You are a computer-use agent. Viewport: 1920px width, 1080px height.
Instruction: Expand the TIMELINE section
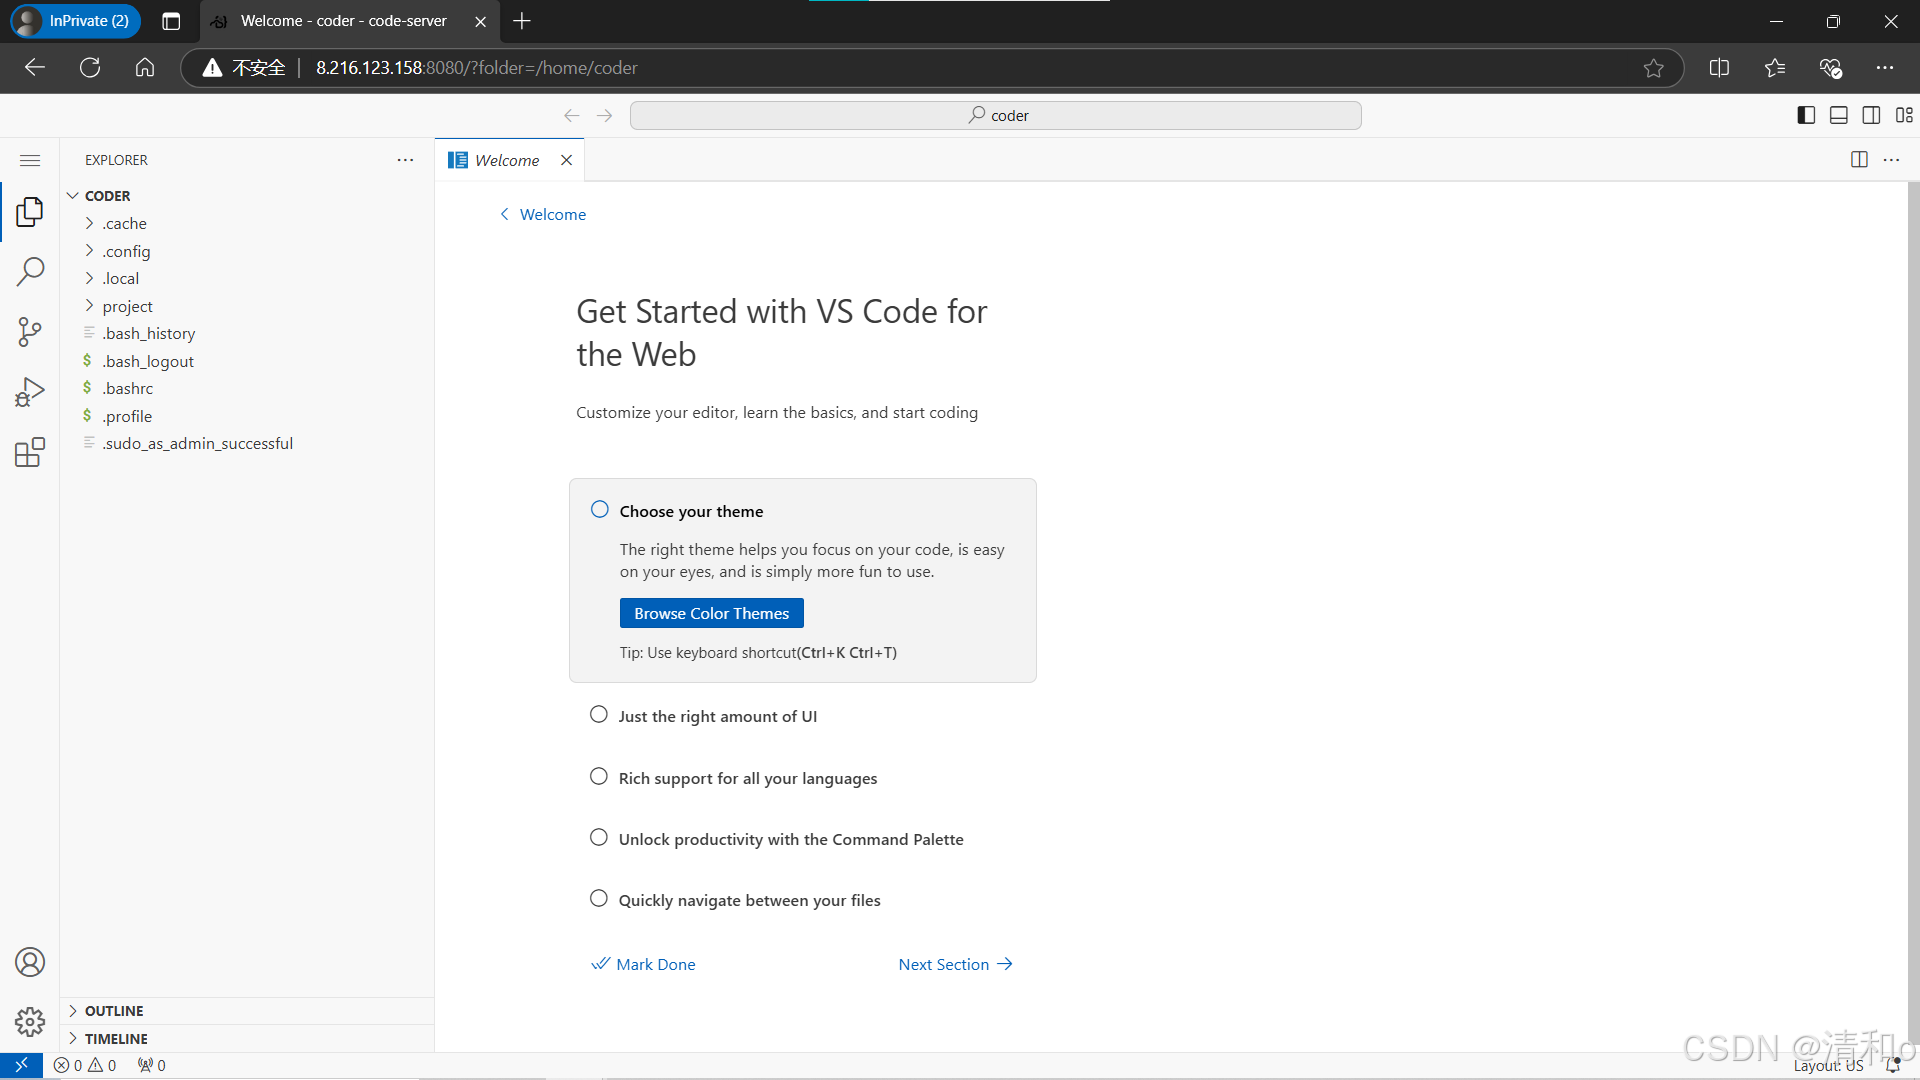[x=247, y=1039]
